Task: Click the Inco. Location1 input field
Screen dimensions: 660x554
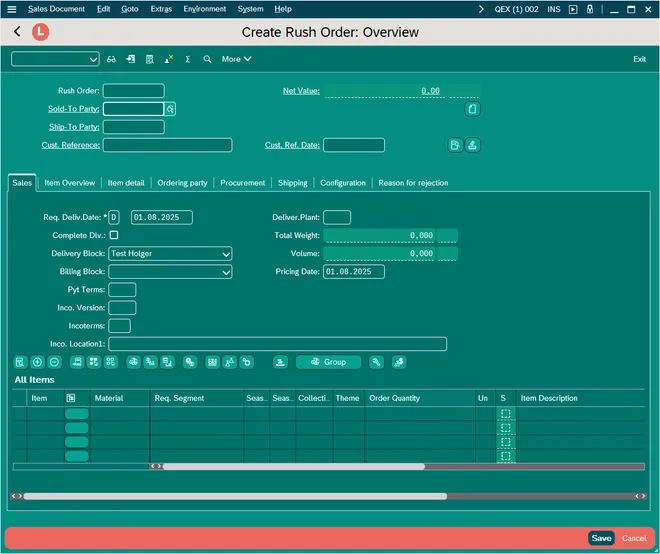Action: tap(277, 344)
